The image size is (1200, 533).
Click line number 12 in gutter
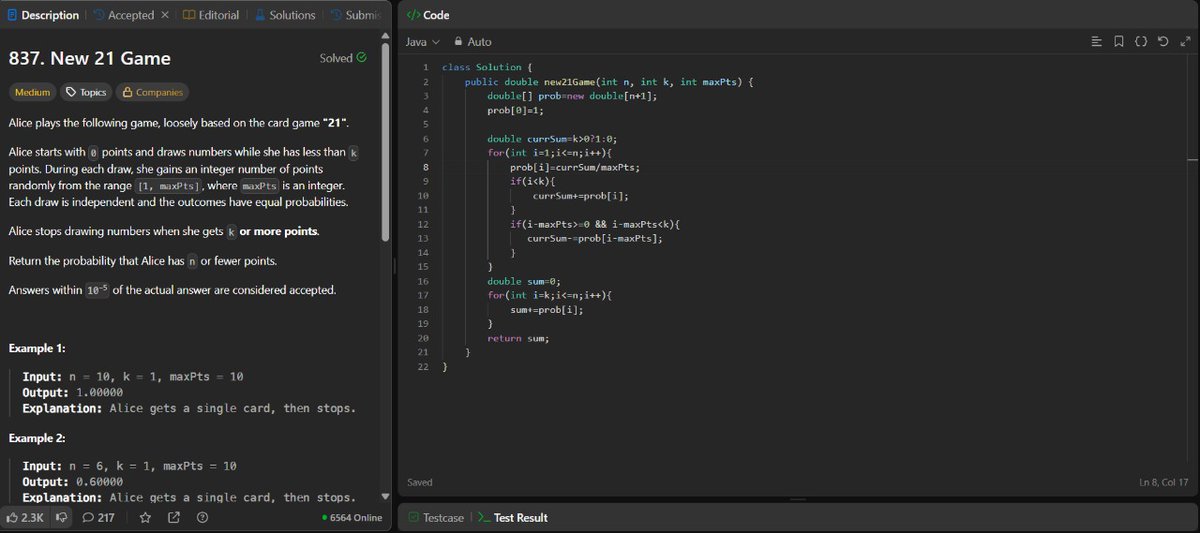click(425, 224)
